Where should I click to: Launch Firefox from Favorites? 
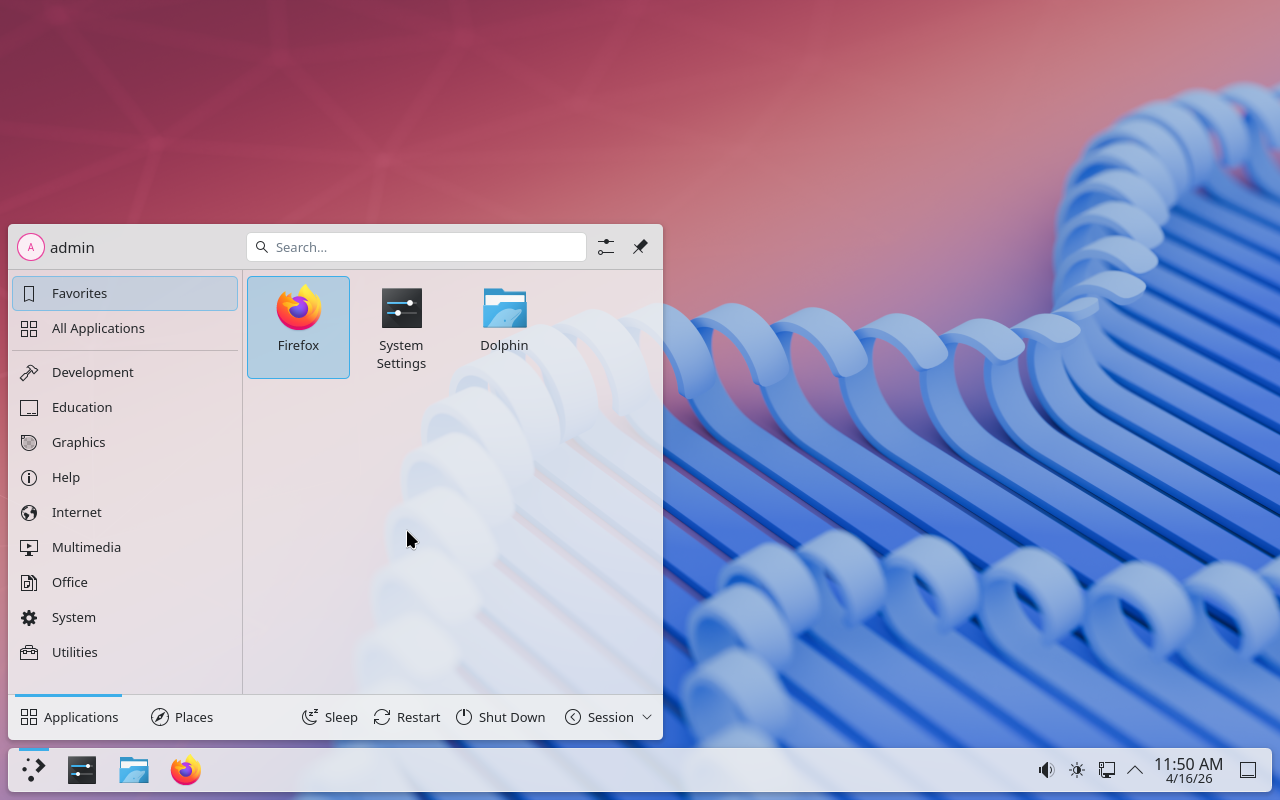(x=298, y=327)
